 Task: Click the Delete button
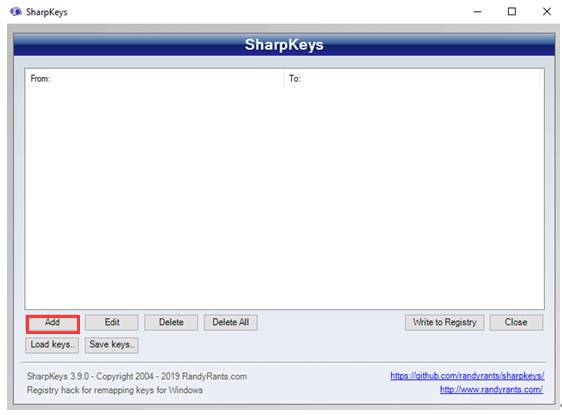point(171,323)
